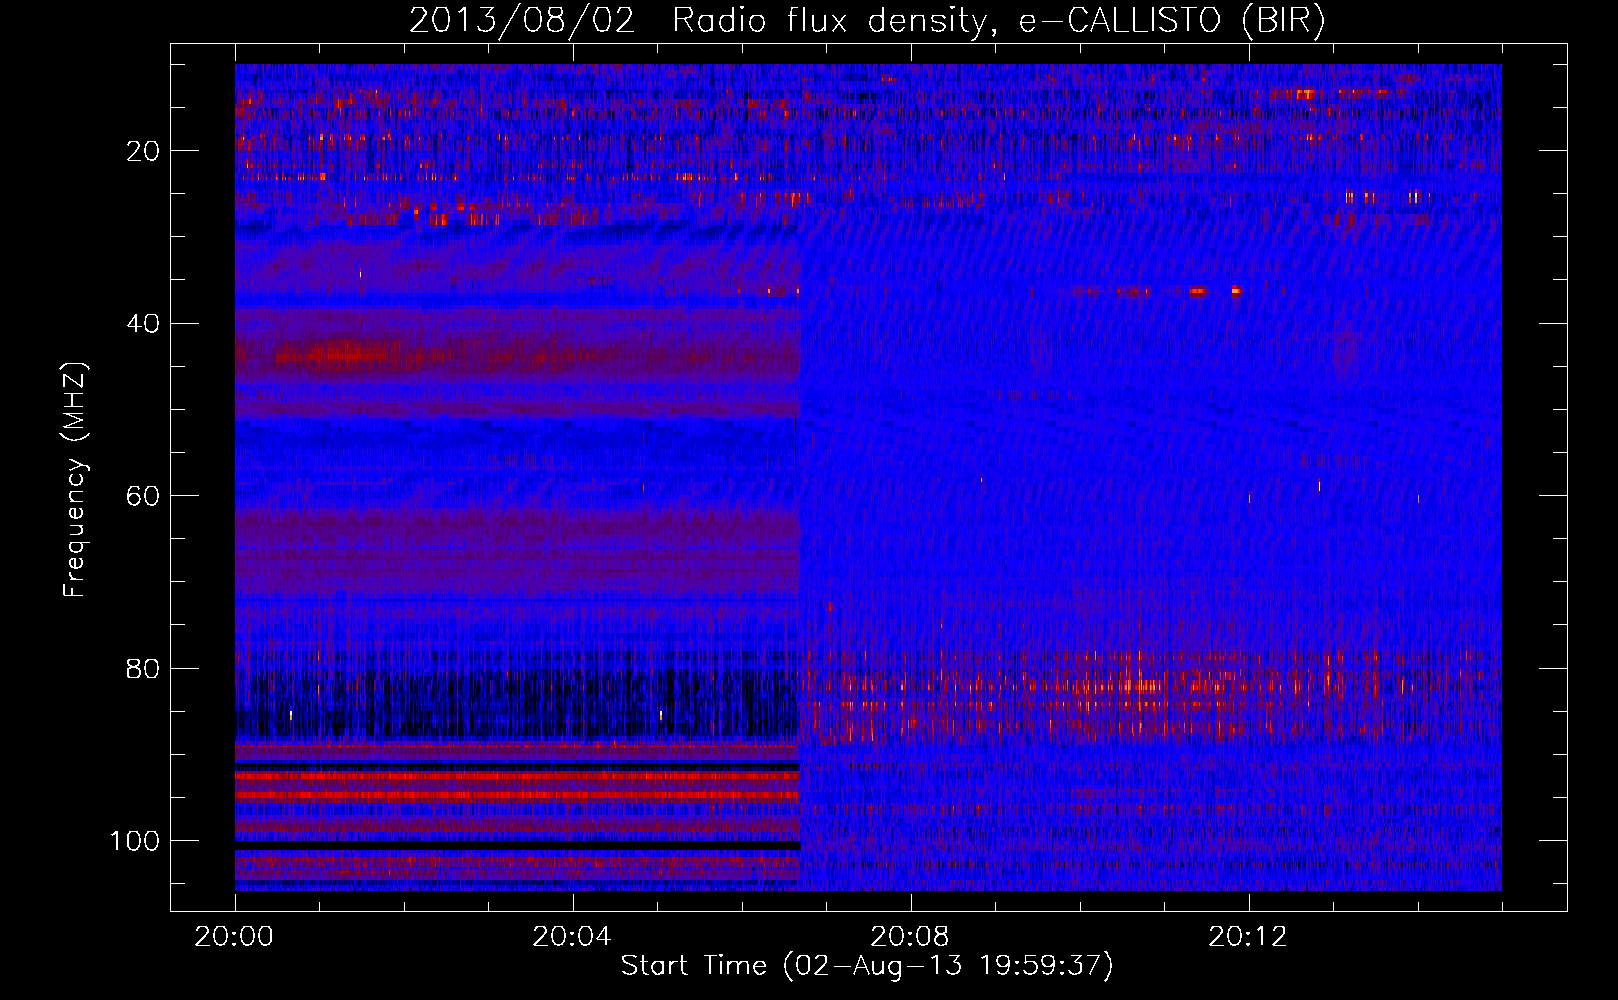Click the 40 frequency tick label
Image resolution: width=1618 pixels, height=1000 pixels.
(x=142, y=324)
